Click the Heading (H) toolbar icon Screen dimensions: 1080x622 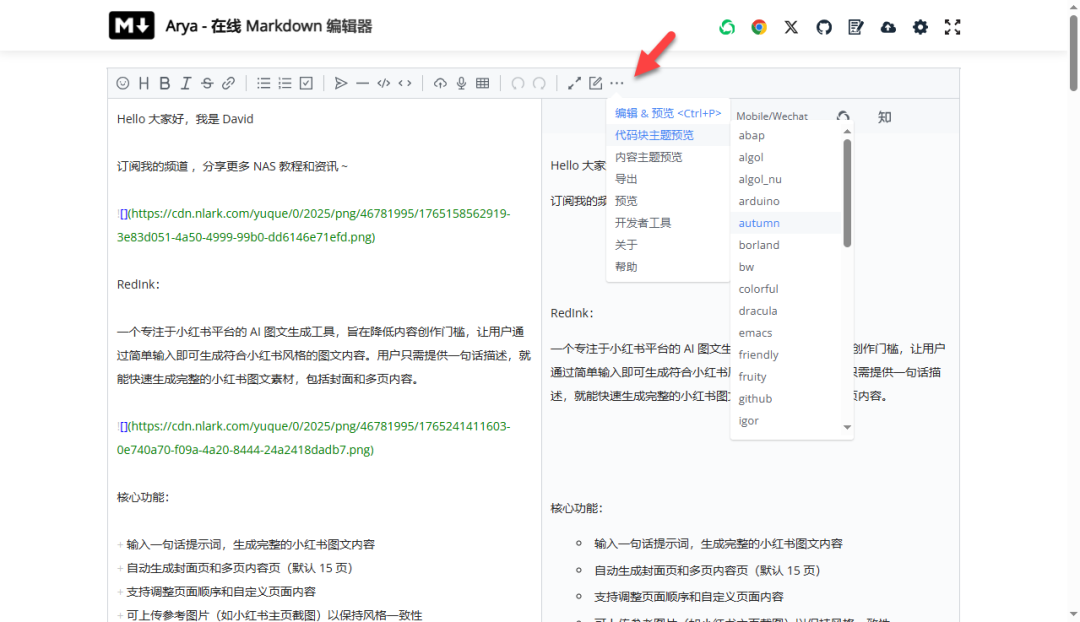(143, 83)
